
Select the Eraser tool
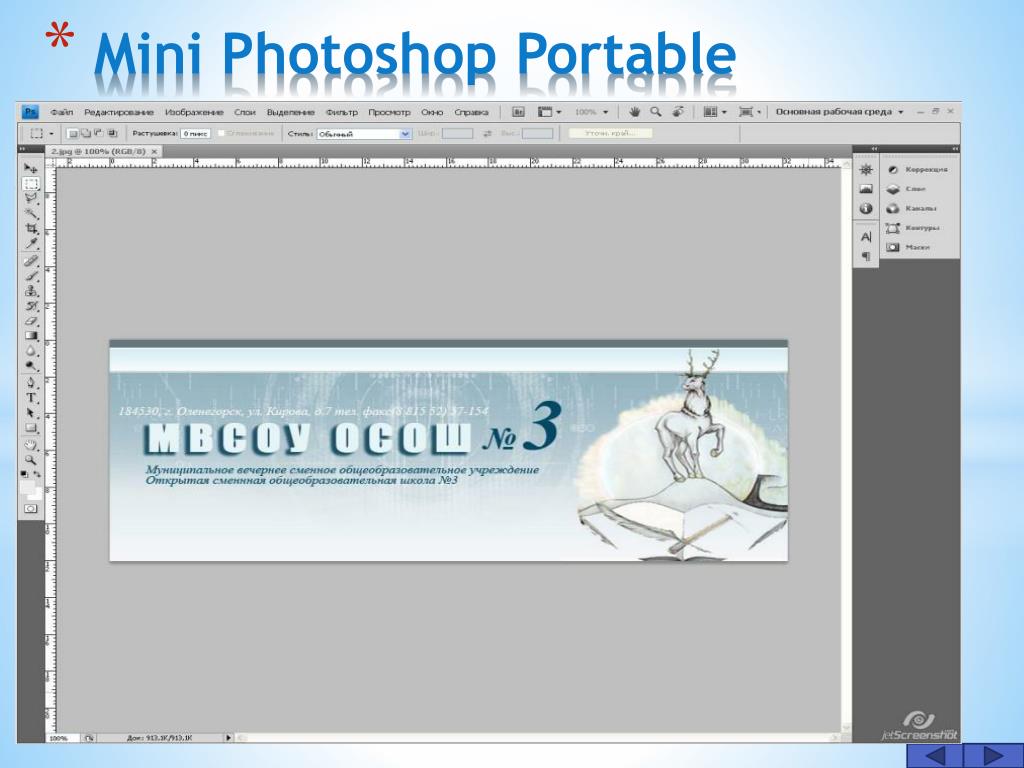pos(31,321)
